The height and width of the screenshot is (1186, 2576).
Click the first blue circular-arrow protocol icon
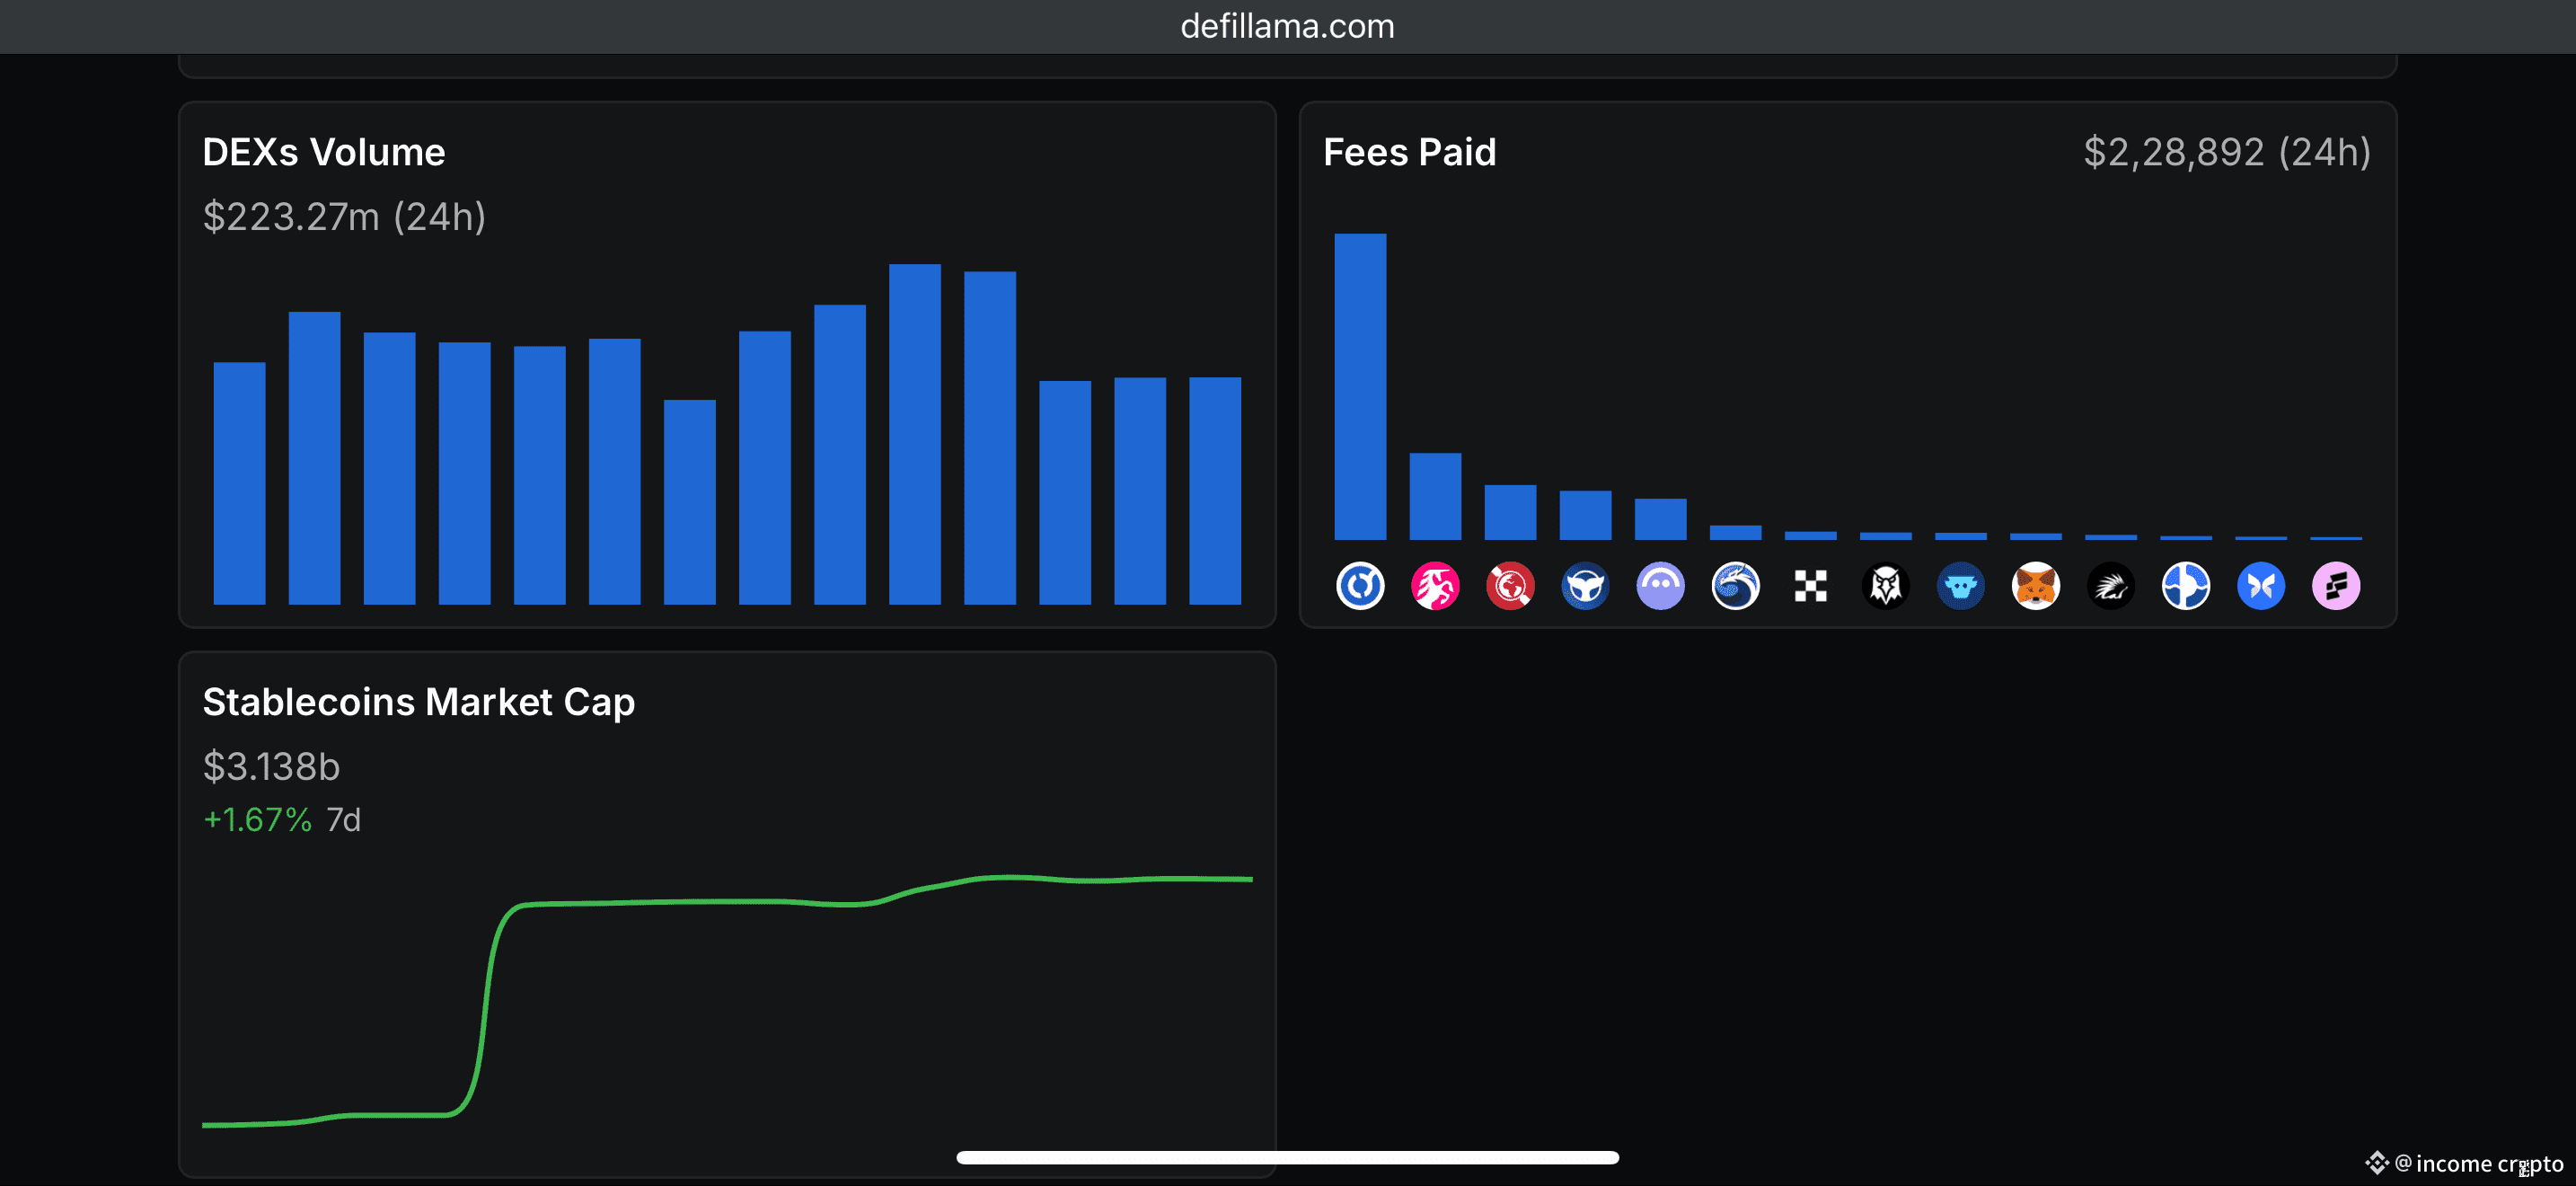(1360, 586)
